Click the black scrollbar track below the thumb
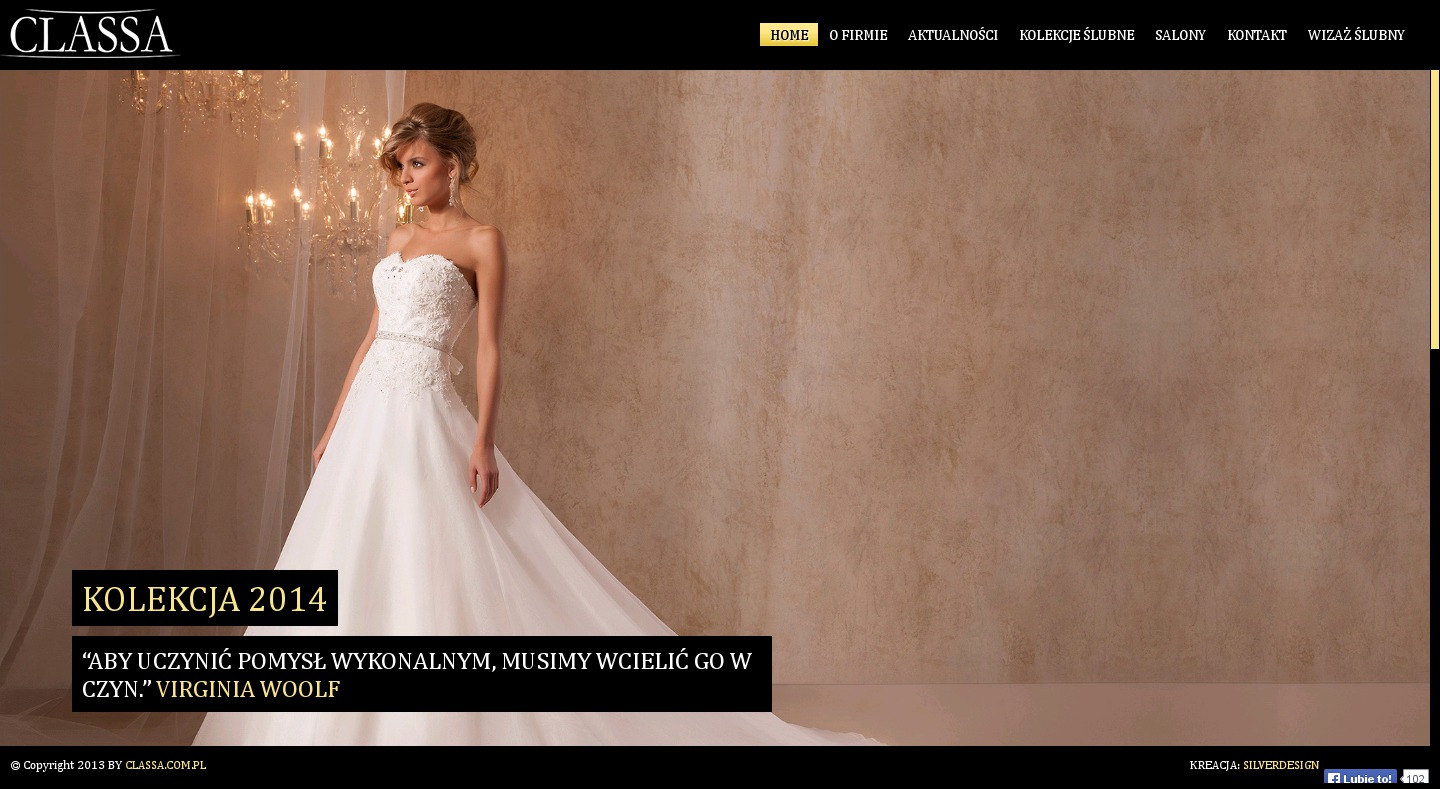The width and height of the screenshot is (1440, 789). pyautogui.click(x=1434, y=550)
